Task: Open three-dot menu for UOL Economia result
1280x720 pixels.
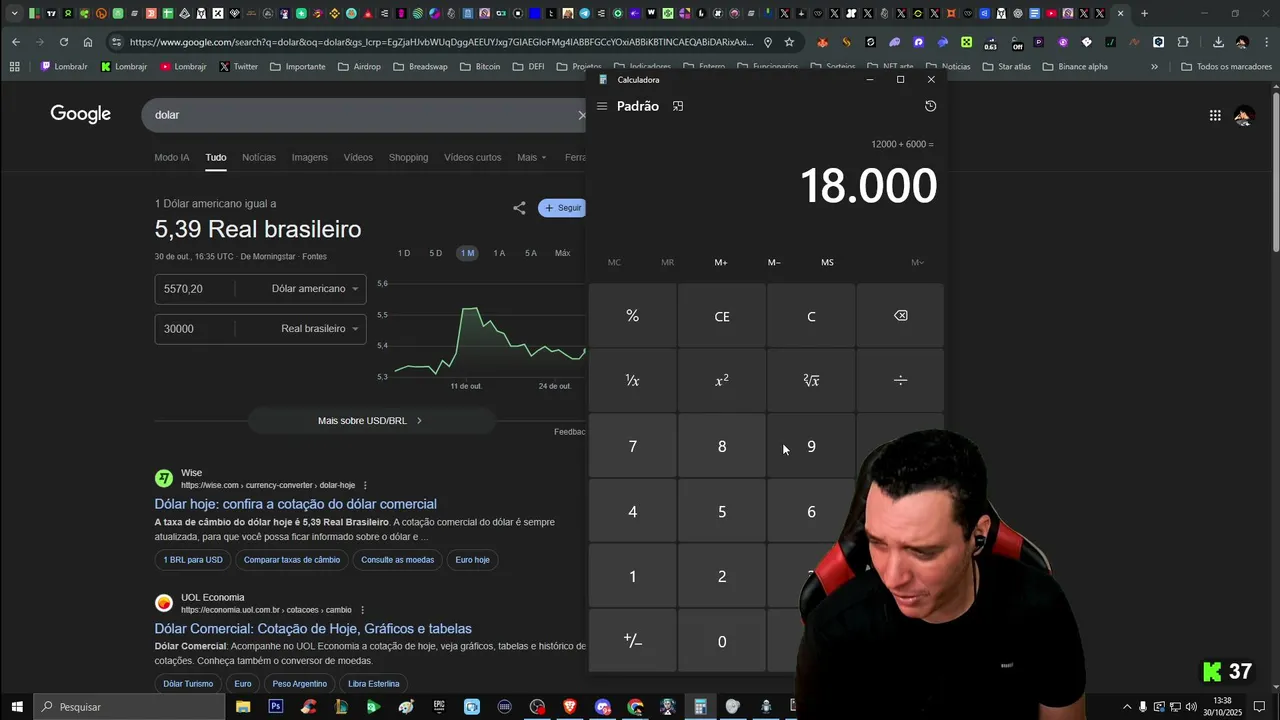Action: pos(362,610)
